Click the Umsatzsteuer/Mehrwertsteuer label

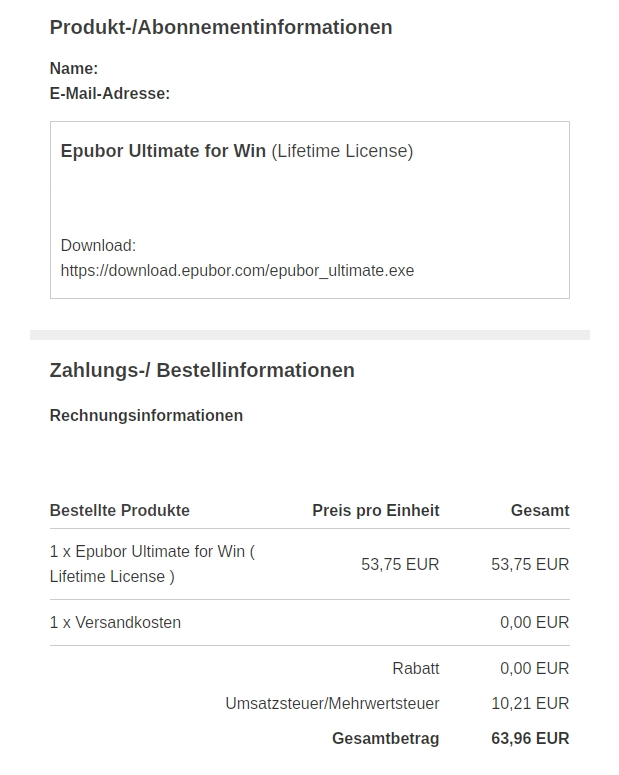click(x=332, y=704)
